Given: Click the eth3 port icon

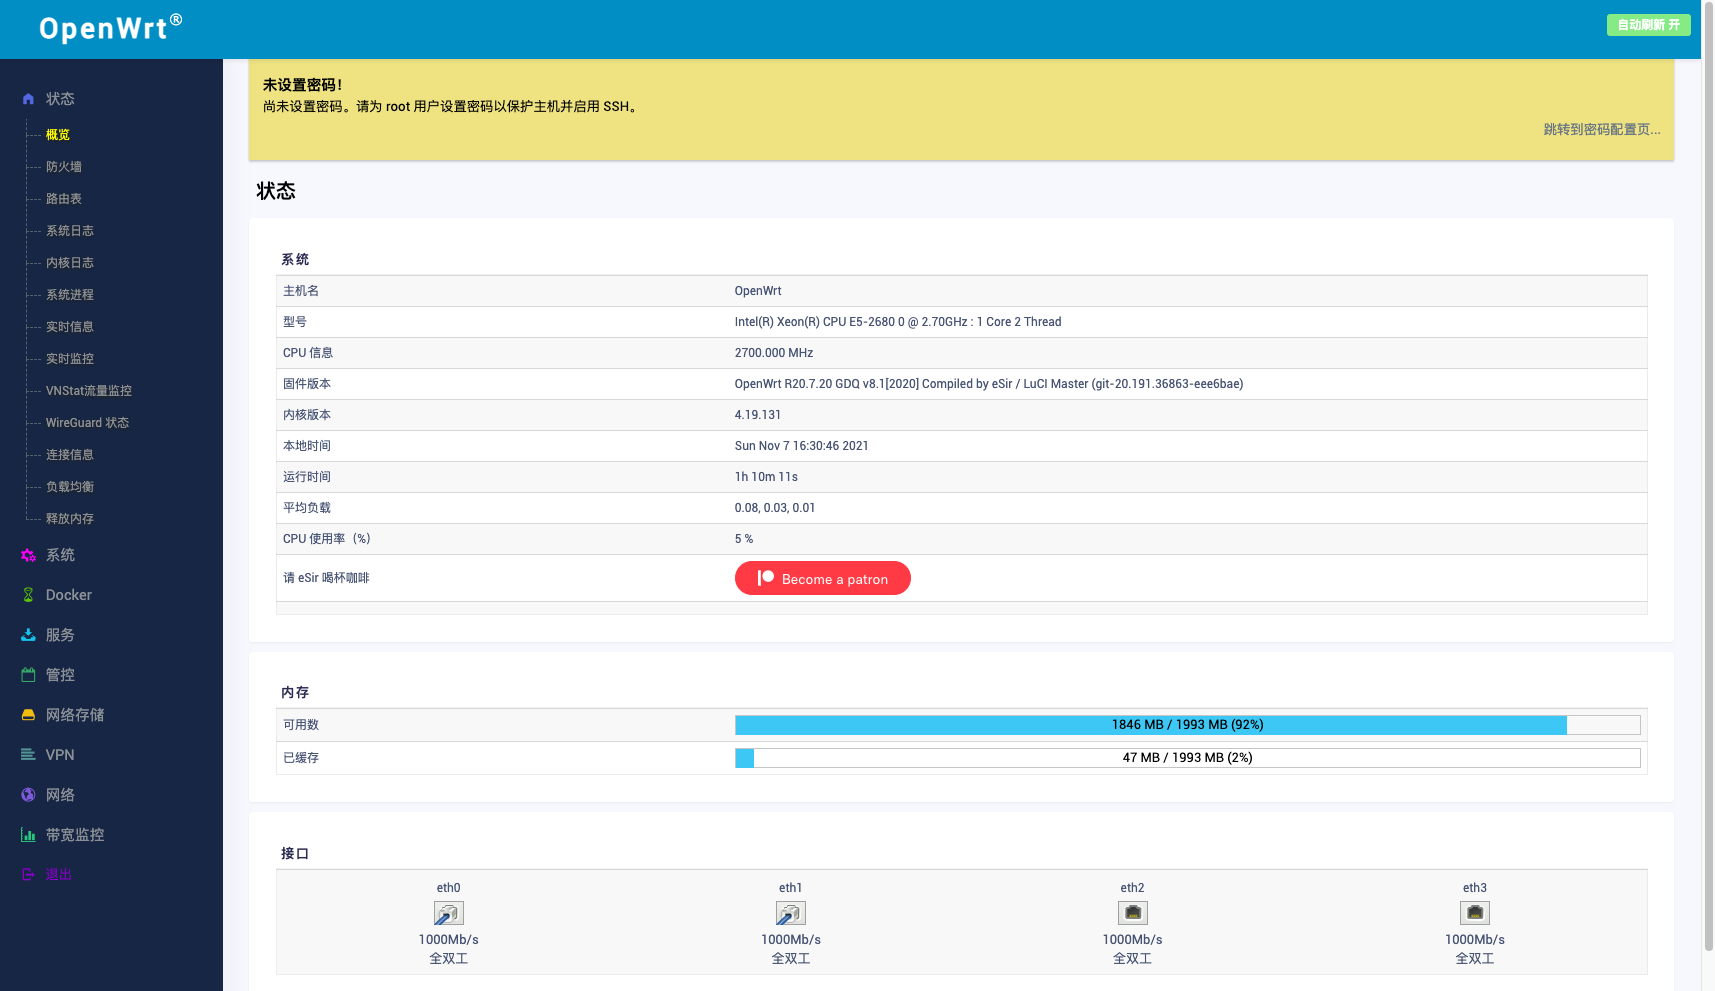Looking at the screenshot, I should pos(1474,913).
